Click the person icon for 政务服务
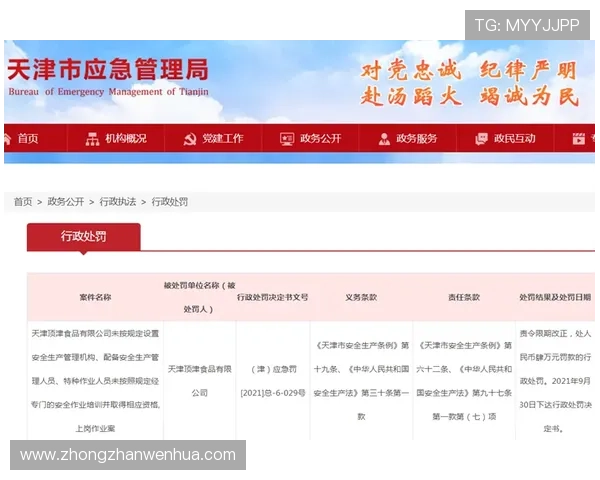 coord(384,139)
